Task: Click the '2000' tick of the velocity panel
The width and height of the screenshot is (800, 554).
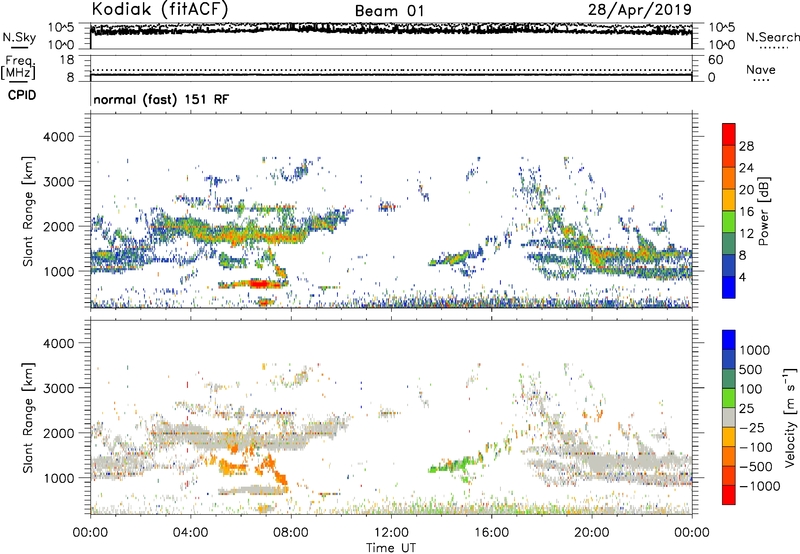Action: [x=59, y=433]
